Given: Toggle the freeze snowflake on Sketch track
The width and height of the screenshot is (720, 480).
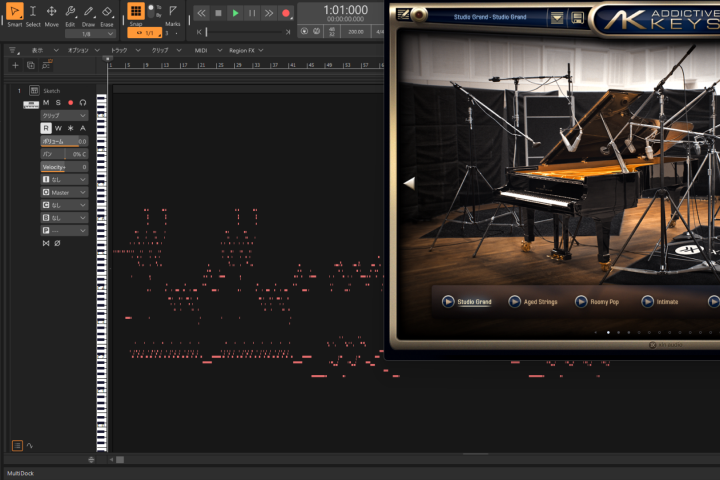Looking at the screenshot, I should pyautogui.click(x=71, y=128).
